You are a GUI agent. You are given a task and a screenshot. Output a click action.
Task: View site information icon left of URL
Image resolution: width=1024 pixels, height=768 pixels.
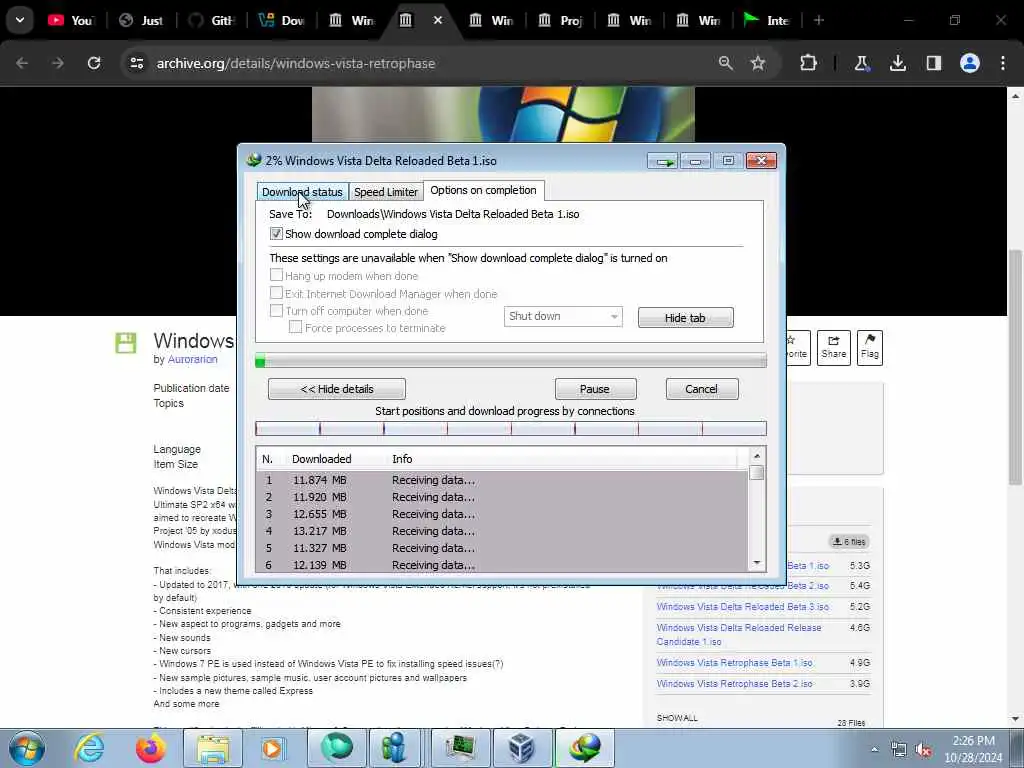136,63
